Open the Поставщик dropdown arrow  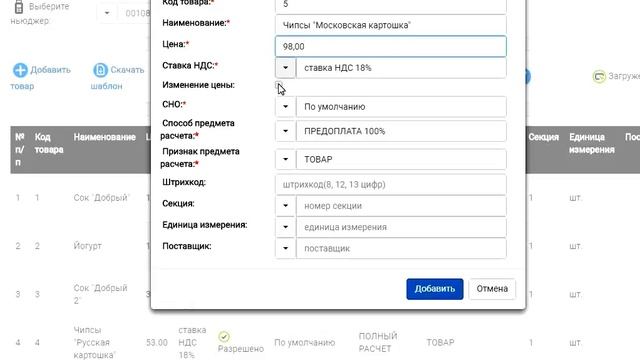[x=285, y=248]
